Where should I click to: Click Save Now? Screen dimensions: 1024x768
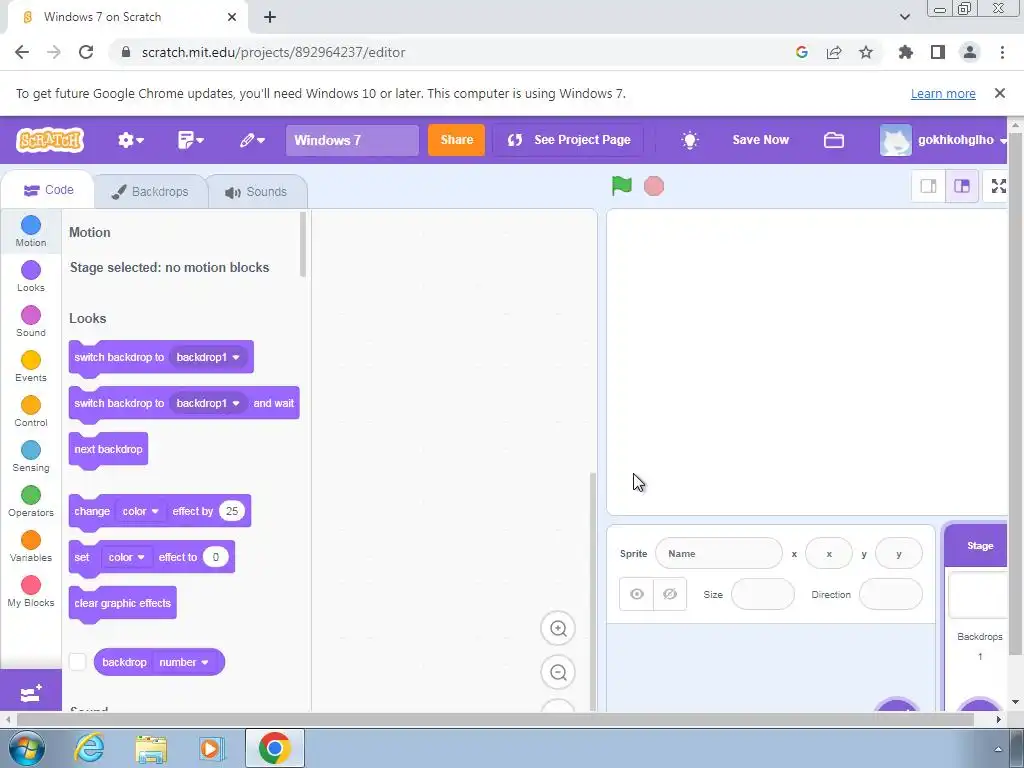[x=760, y=140]
